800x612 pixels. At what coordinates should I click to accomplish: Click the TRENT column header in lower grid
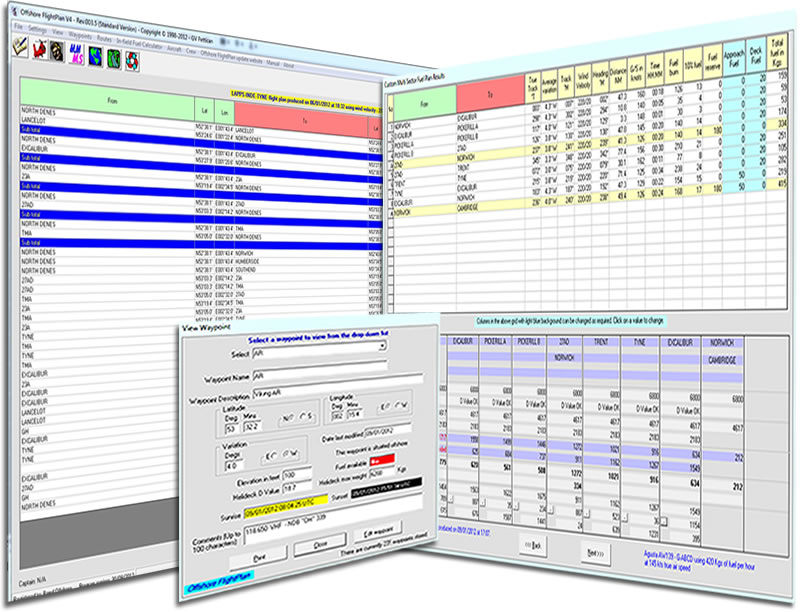point(601,342)
